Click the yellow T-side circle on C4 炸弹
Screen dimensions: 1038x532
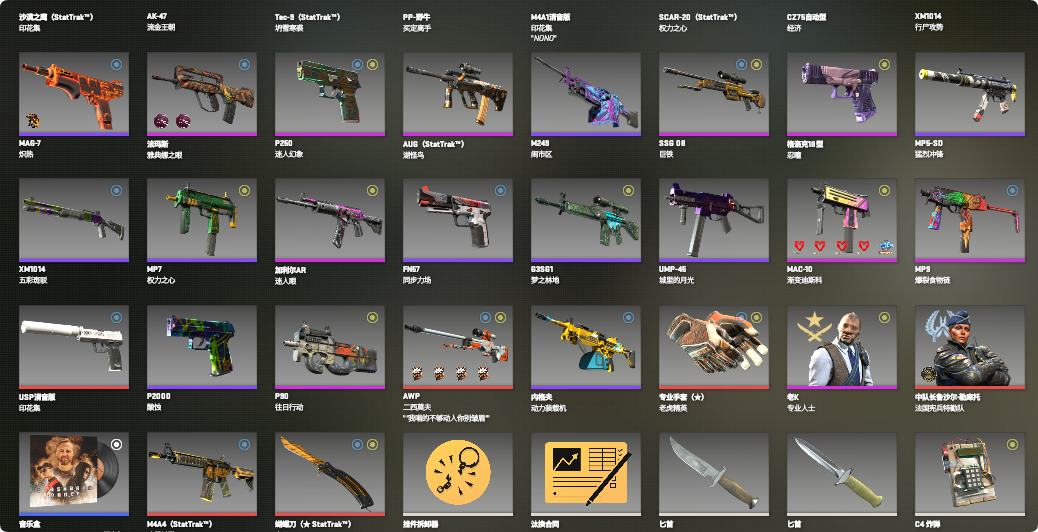(1012, 444)
